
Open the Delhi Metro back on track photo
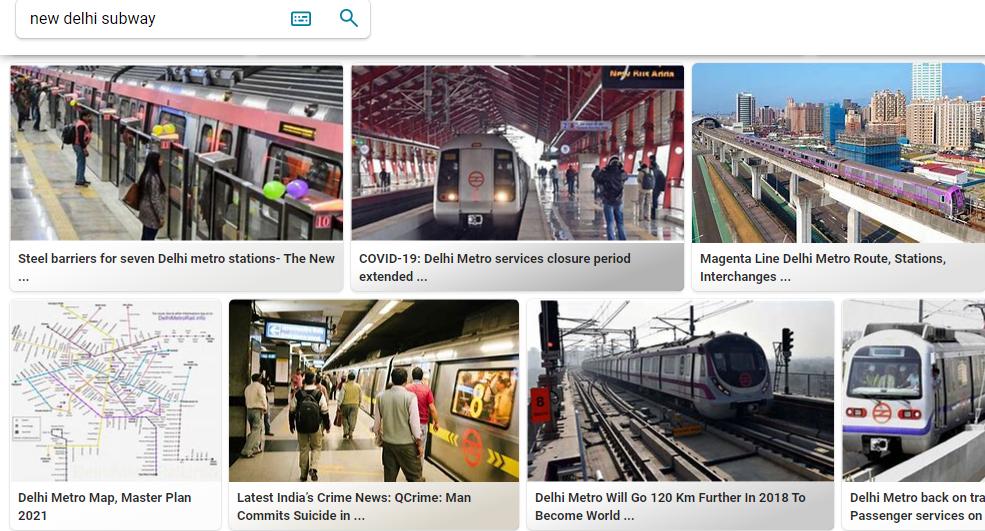(x=913, y=391)
